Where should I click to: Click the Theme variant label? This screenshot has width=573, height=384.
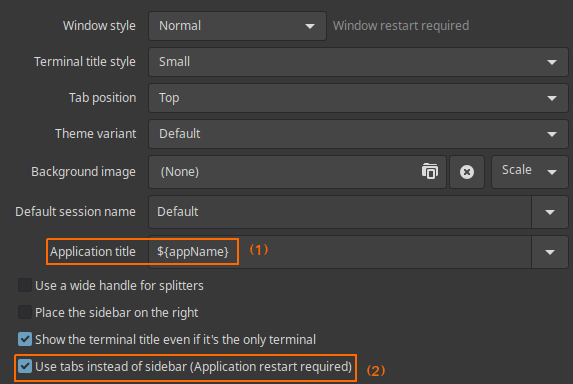[x=96, y=134]
